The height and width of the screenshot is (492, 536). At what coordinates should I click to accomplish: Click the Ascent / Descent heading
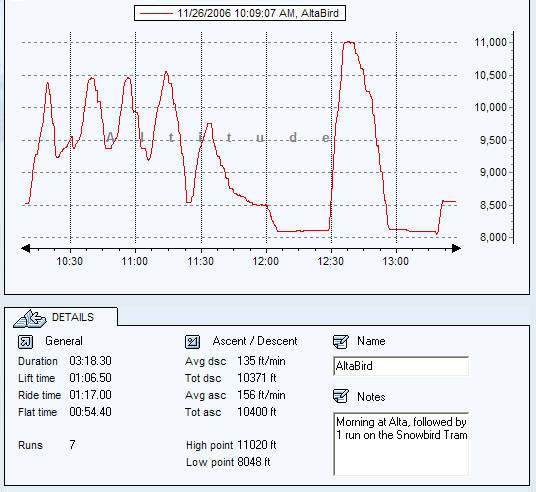click(x=255, y=341)
